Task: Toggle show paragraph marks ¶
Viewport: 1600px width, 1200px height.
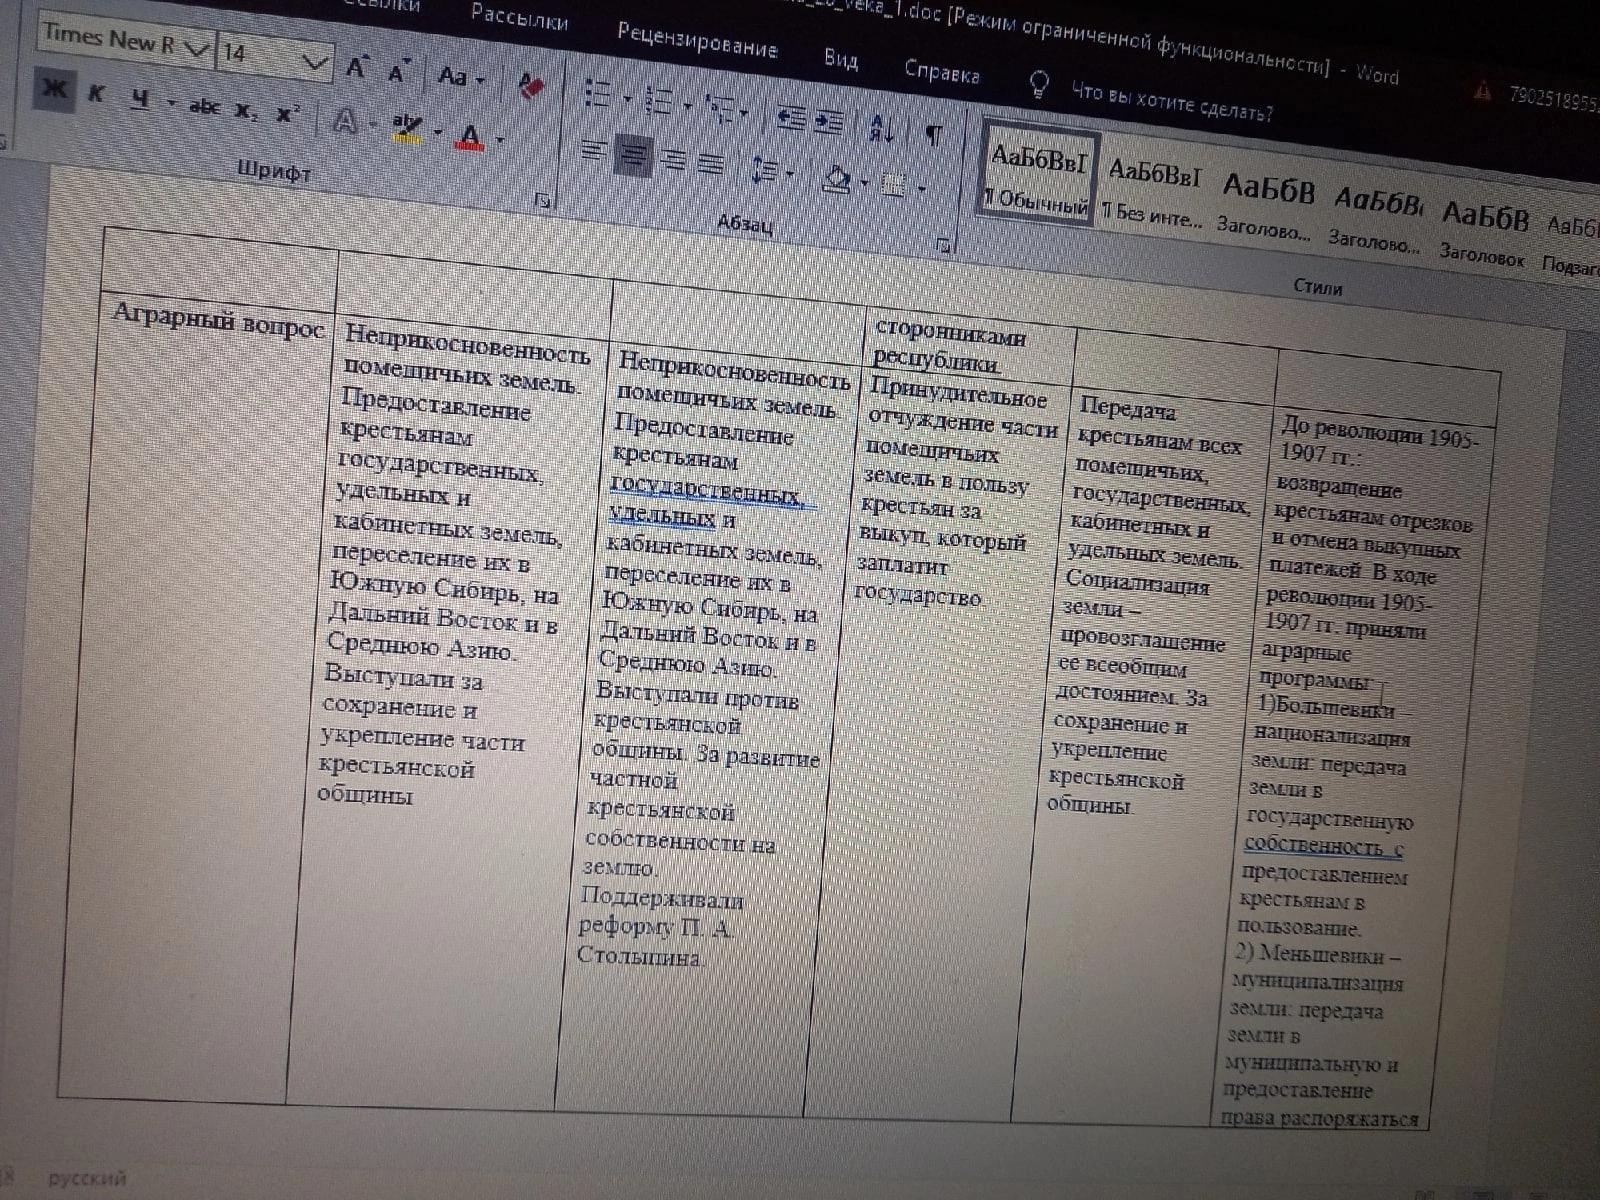Action: 932,135
